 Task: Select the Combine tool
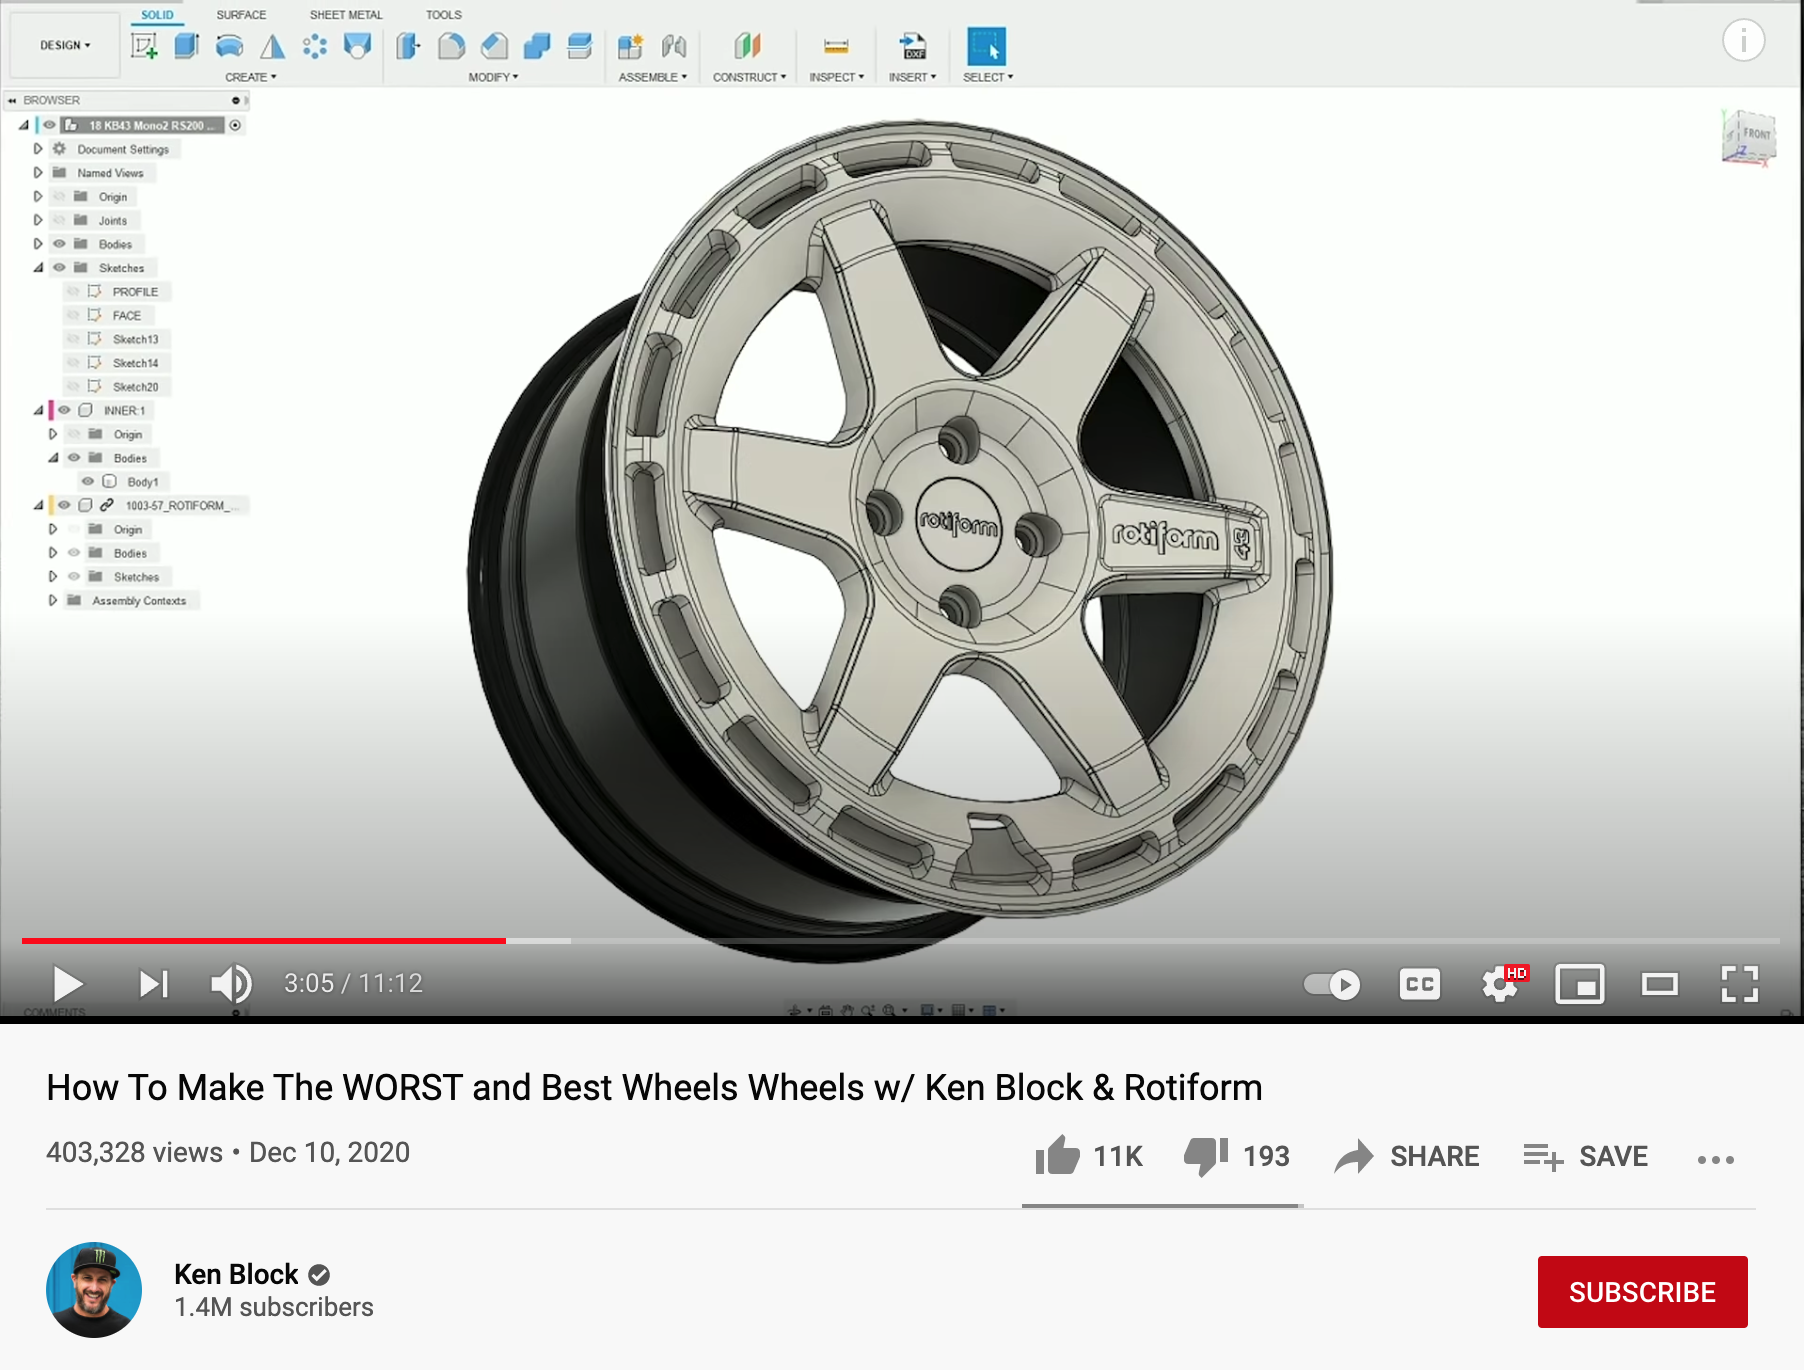(537, 46)
